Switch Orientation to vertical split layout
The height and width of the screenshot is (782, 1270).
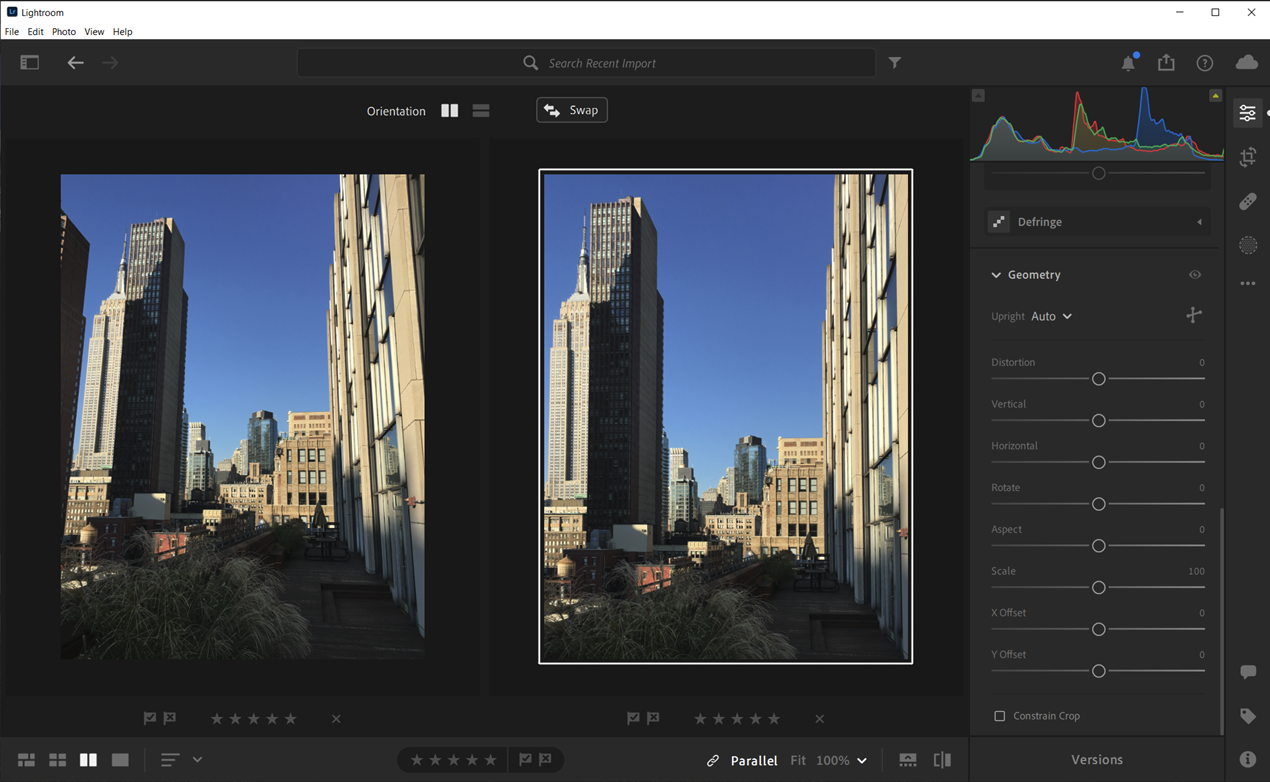point(448,110)
